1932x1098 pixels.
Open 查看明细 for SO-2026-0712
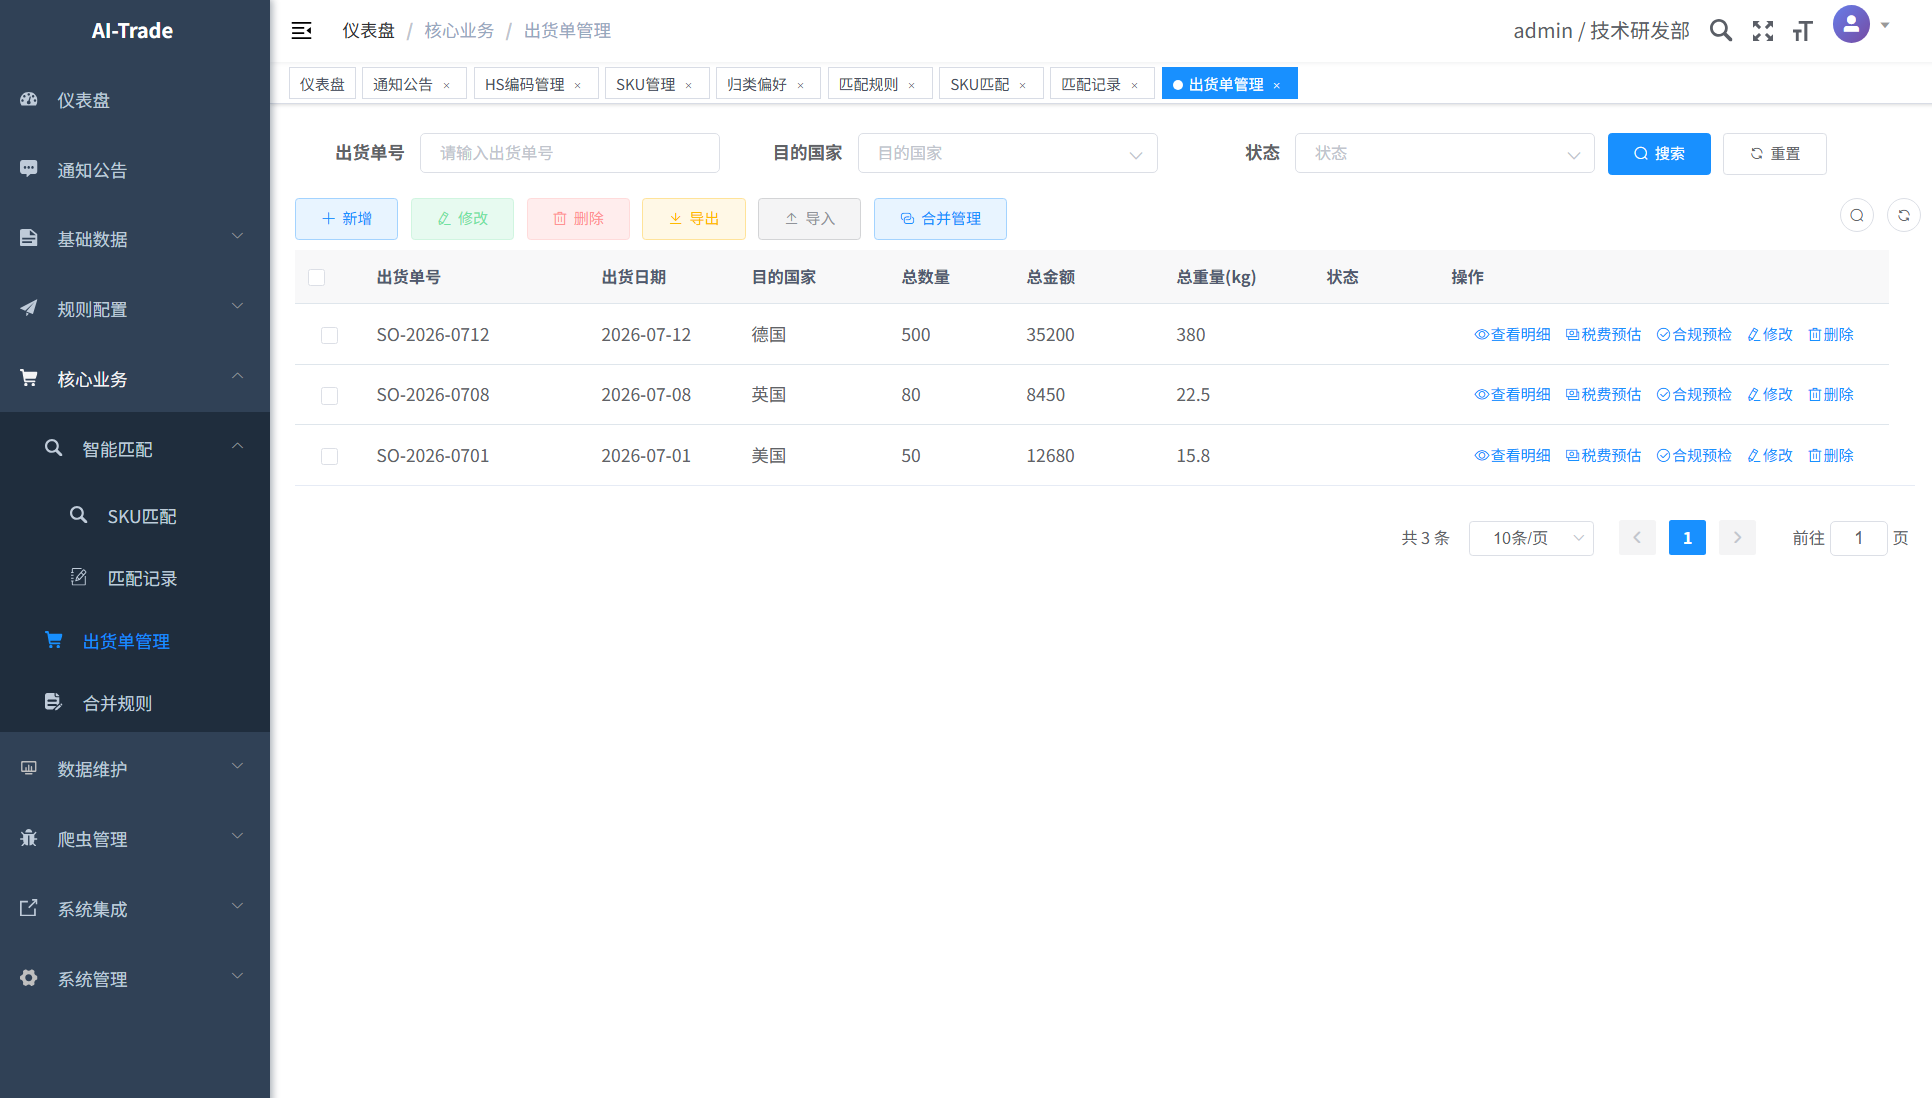click(1512, 334)
